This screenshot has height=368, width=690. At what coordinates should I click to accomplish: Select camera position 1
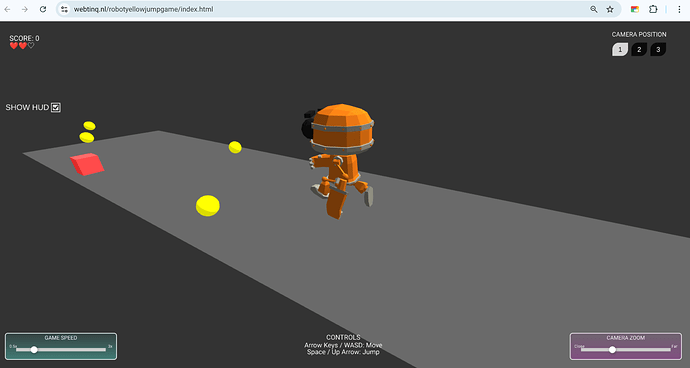coord(620,49)
